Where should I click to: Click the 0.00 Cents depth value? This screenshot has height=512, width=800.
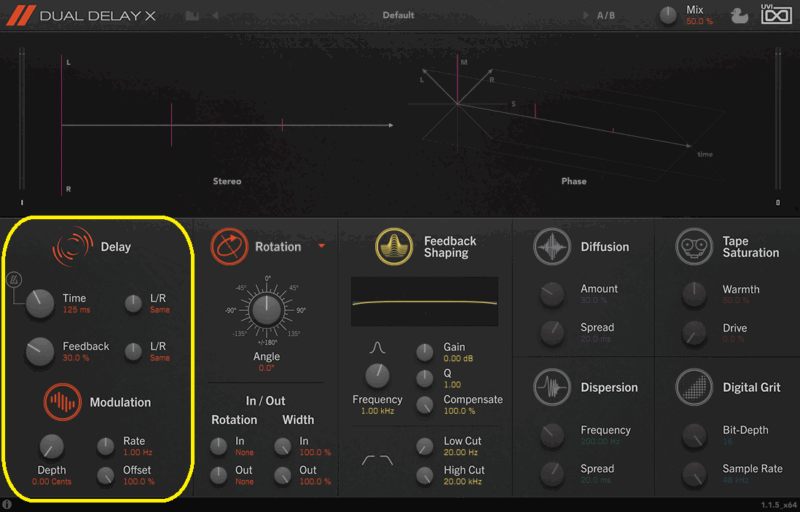click(x=52, y=481)
